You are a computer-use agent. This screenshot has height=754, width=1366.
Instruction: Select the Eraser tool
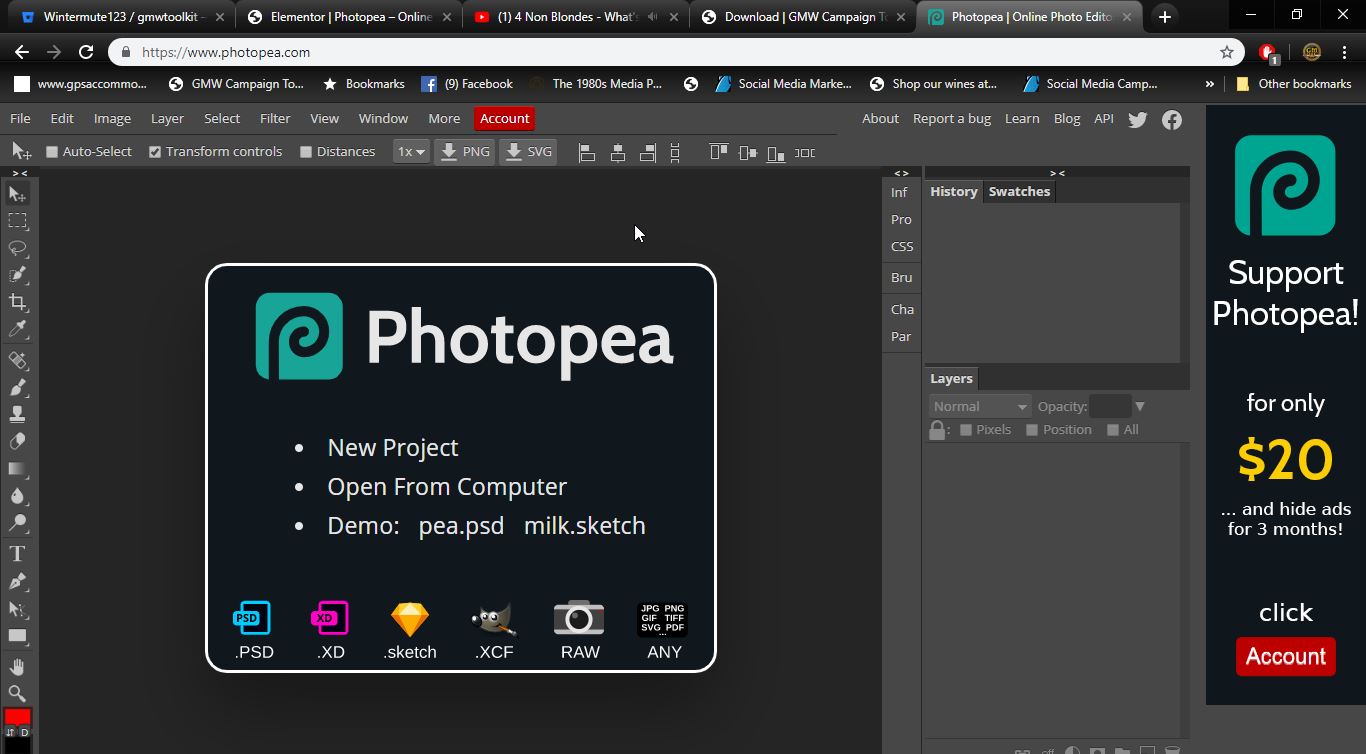[x=17, y=441]
